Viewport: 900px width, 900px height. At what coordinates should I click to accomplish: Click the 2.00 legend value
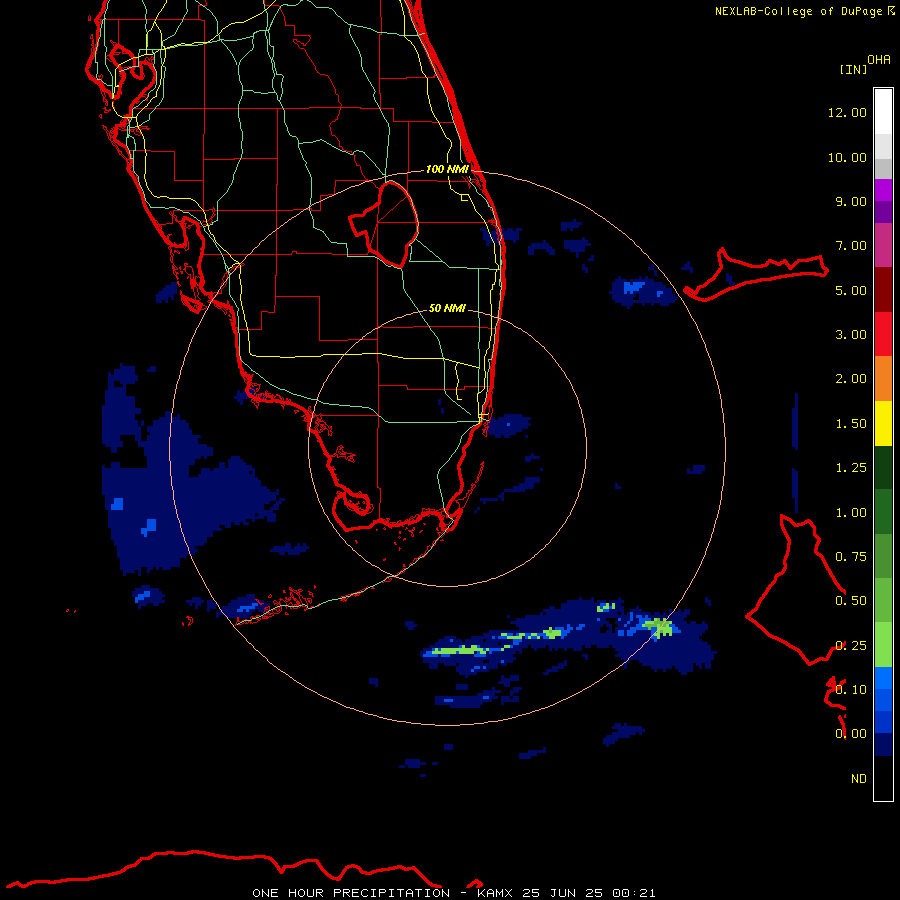pos(851,379)
